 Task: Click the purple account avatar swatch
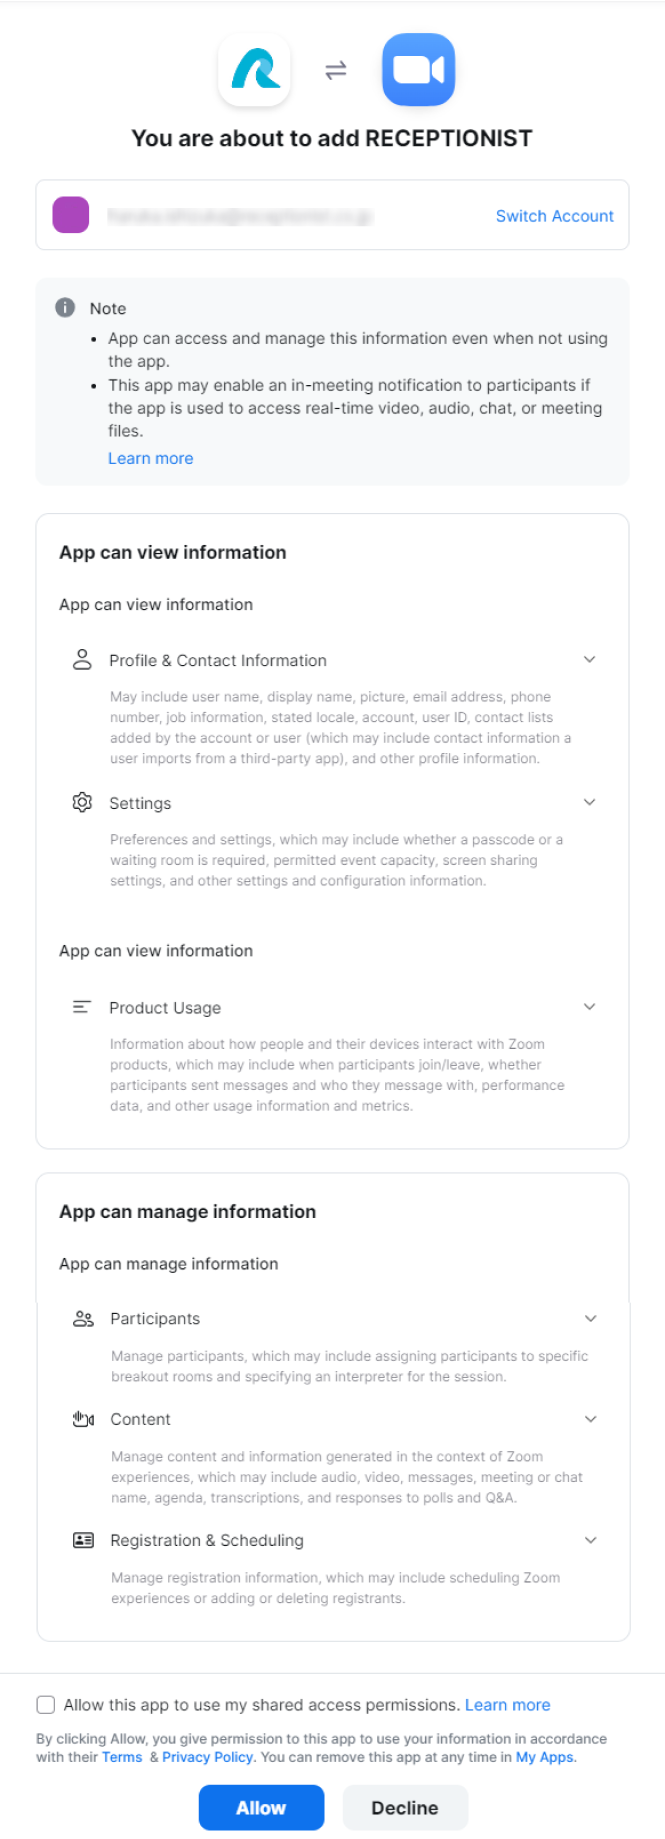(x=71, y=215)
